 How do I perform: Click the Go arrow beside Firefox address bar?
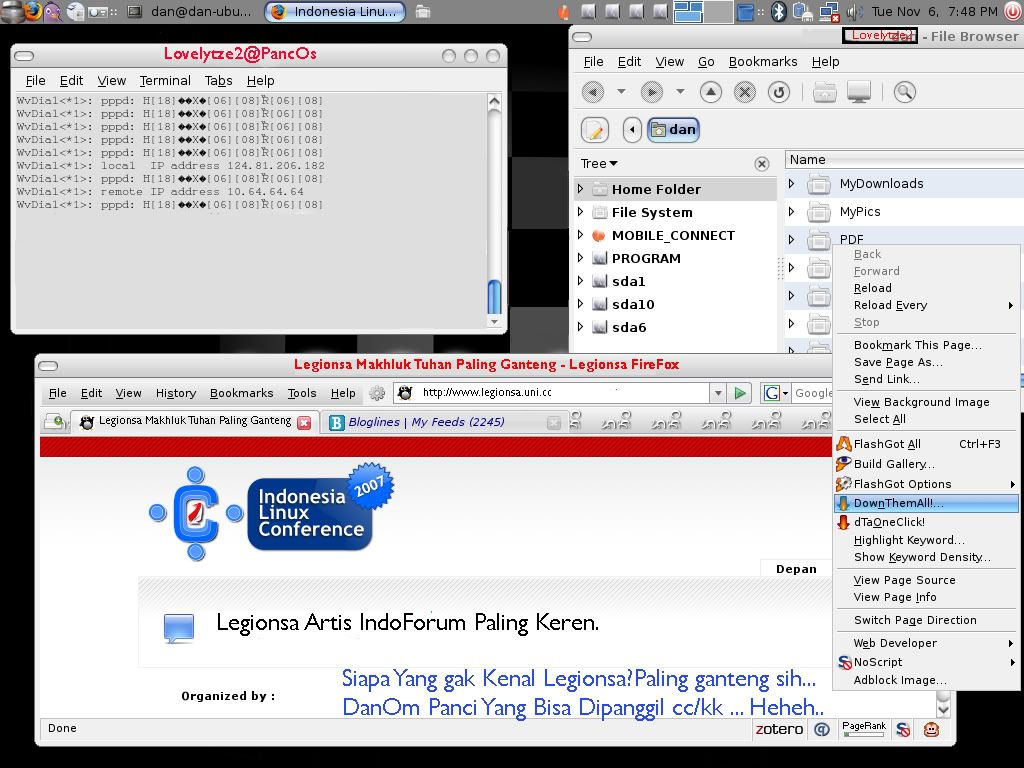click(740, 393)
